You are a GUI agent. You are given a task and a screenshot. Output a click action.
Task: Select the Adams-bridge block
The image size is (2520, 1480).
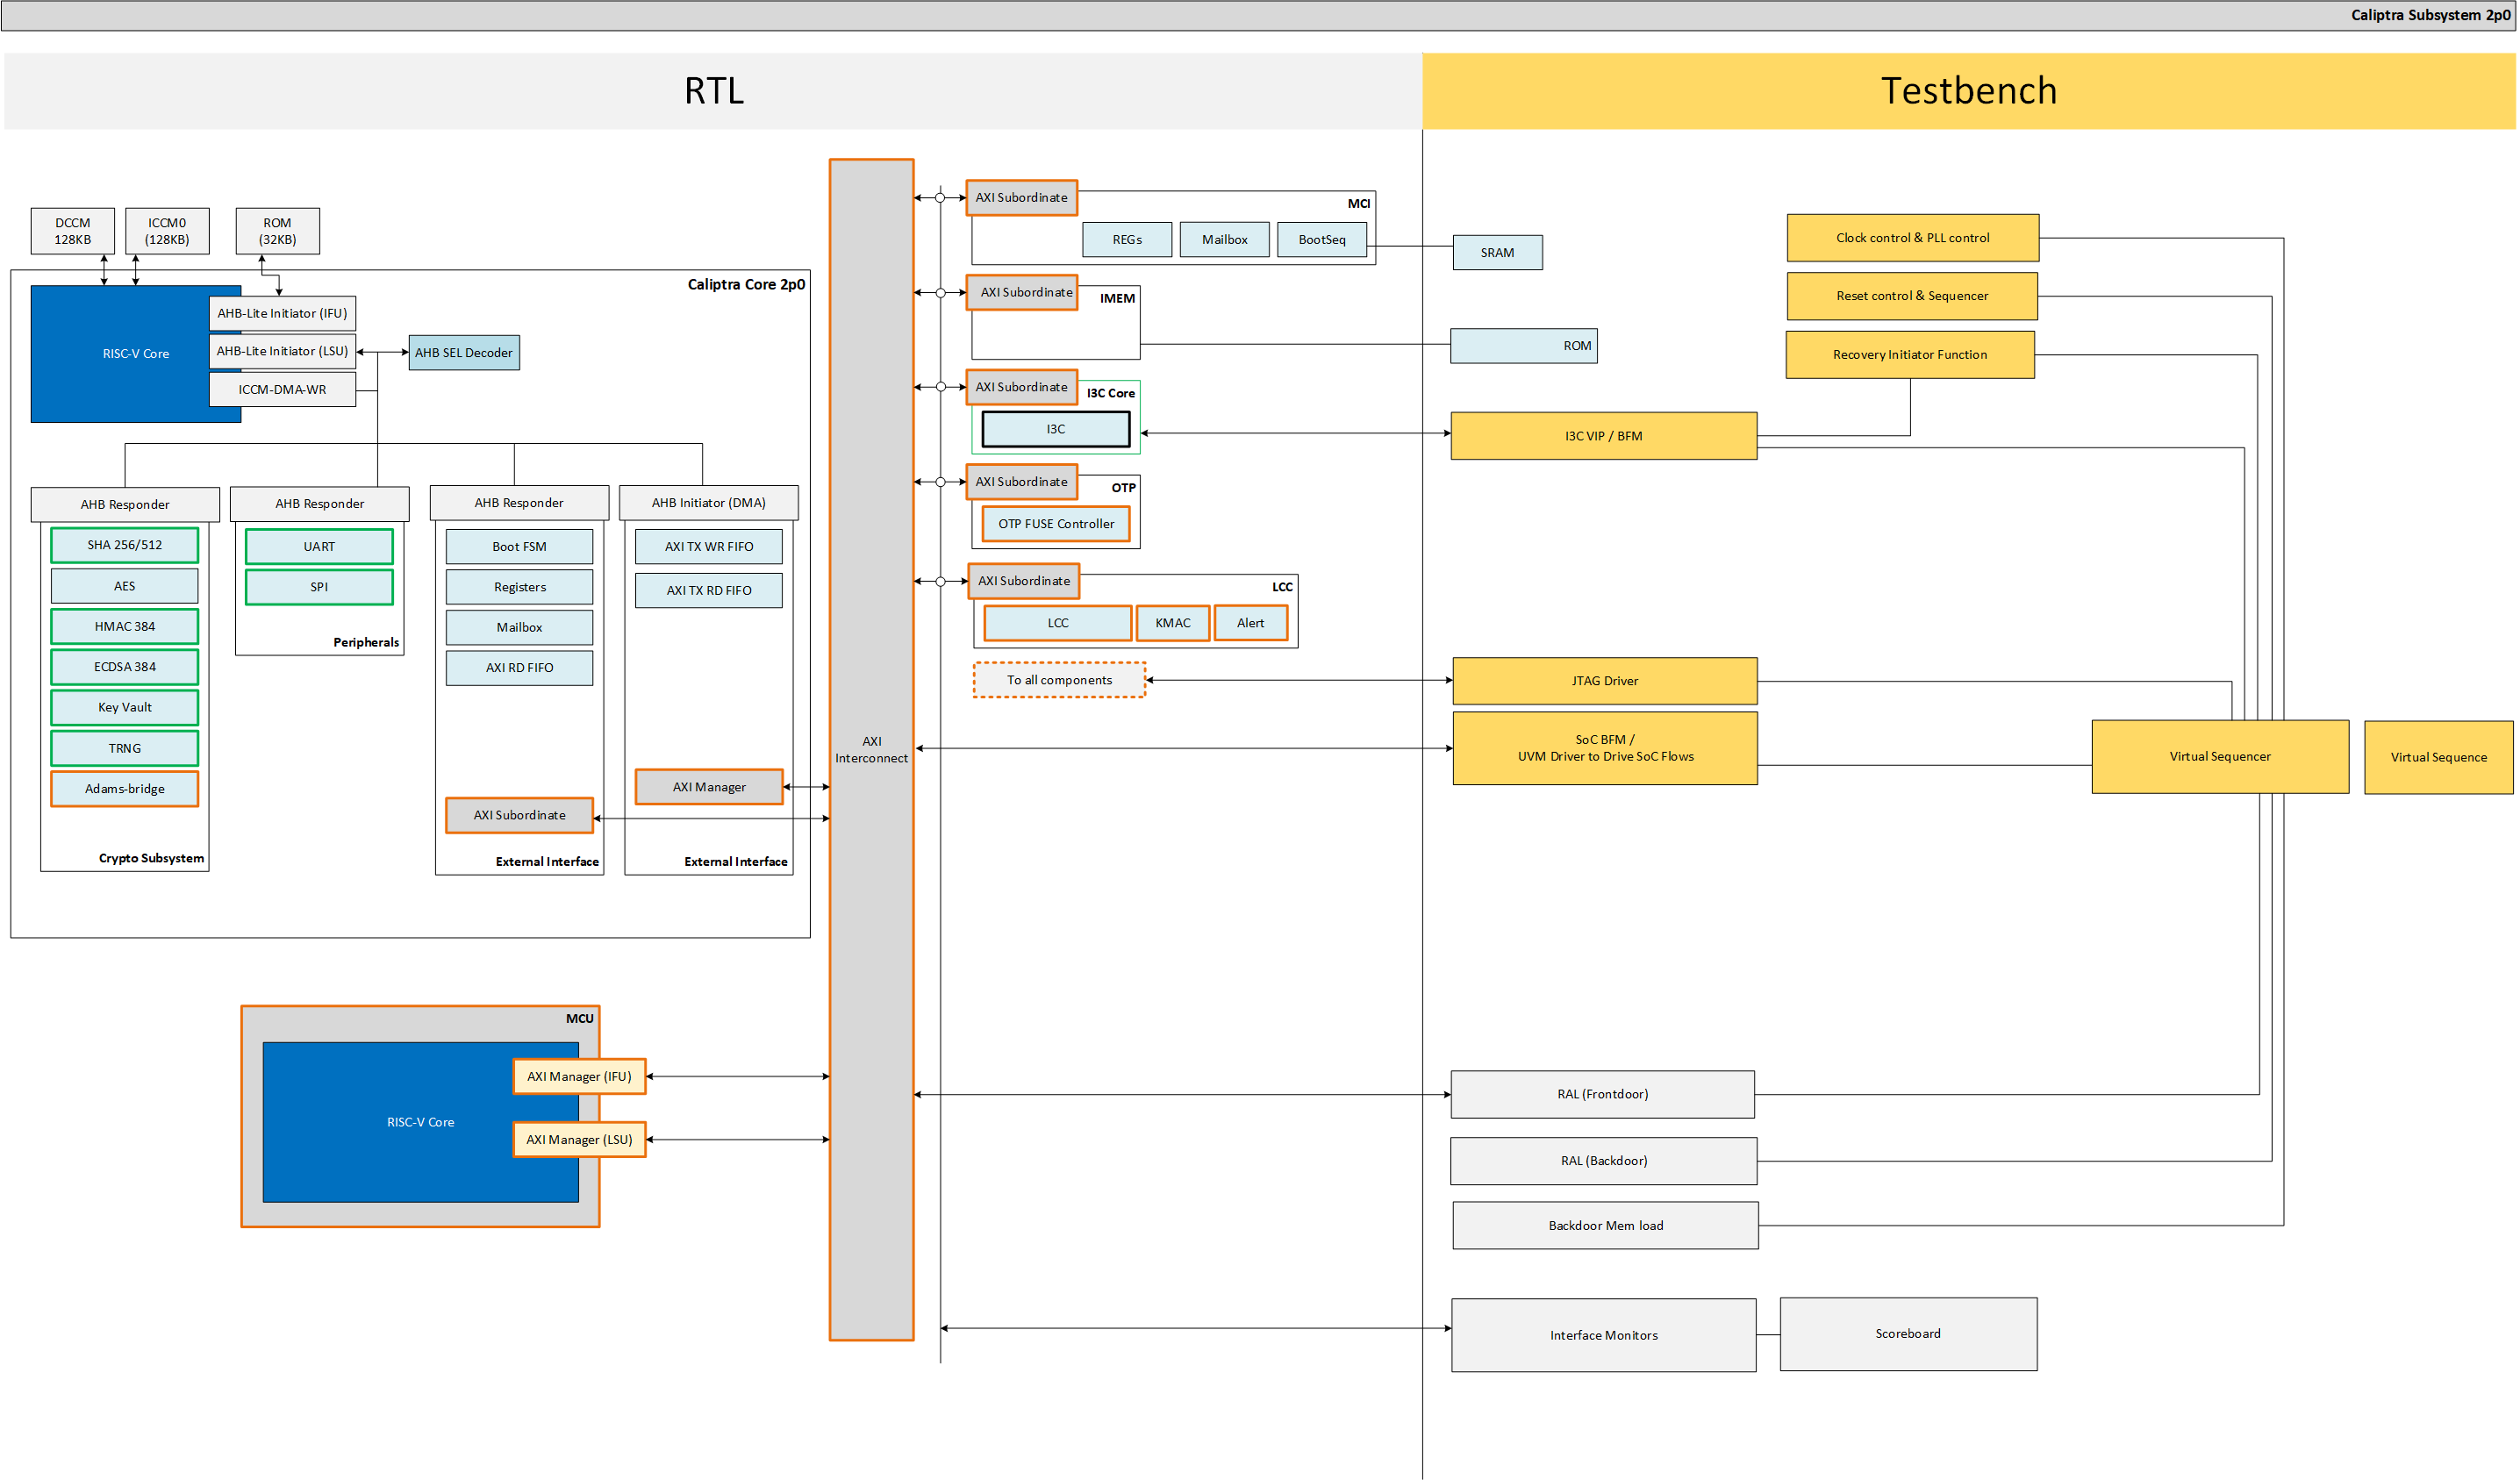pos(124,789)
